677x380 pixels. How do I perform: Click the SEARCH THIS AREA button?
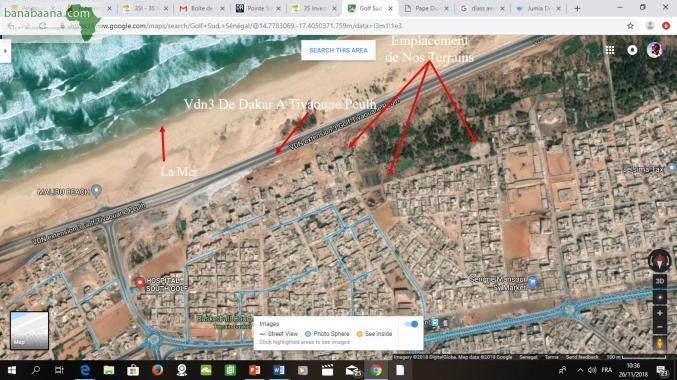pos(338,51)
